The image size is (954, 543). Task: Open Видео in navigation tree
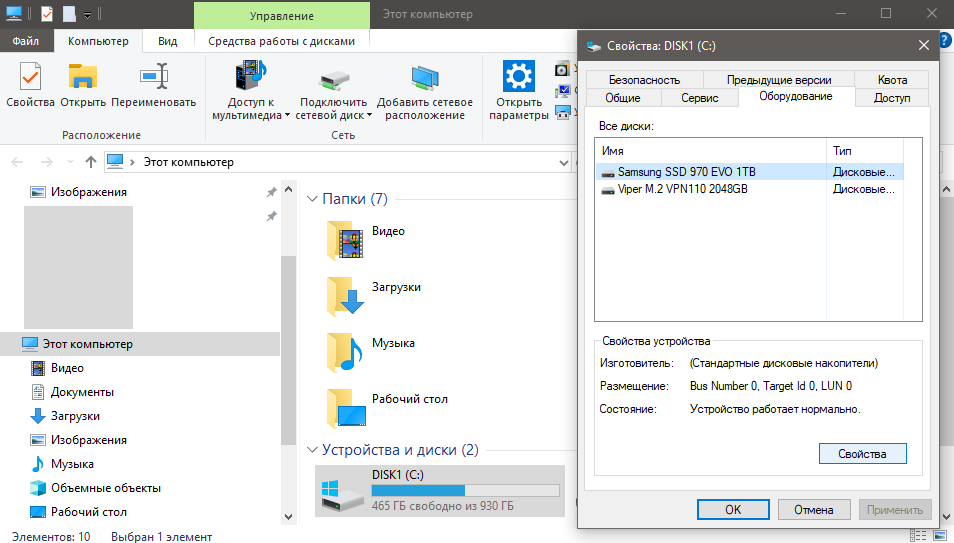(x=67, y=368)
